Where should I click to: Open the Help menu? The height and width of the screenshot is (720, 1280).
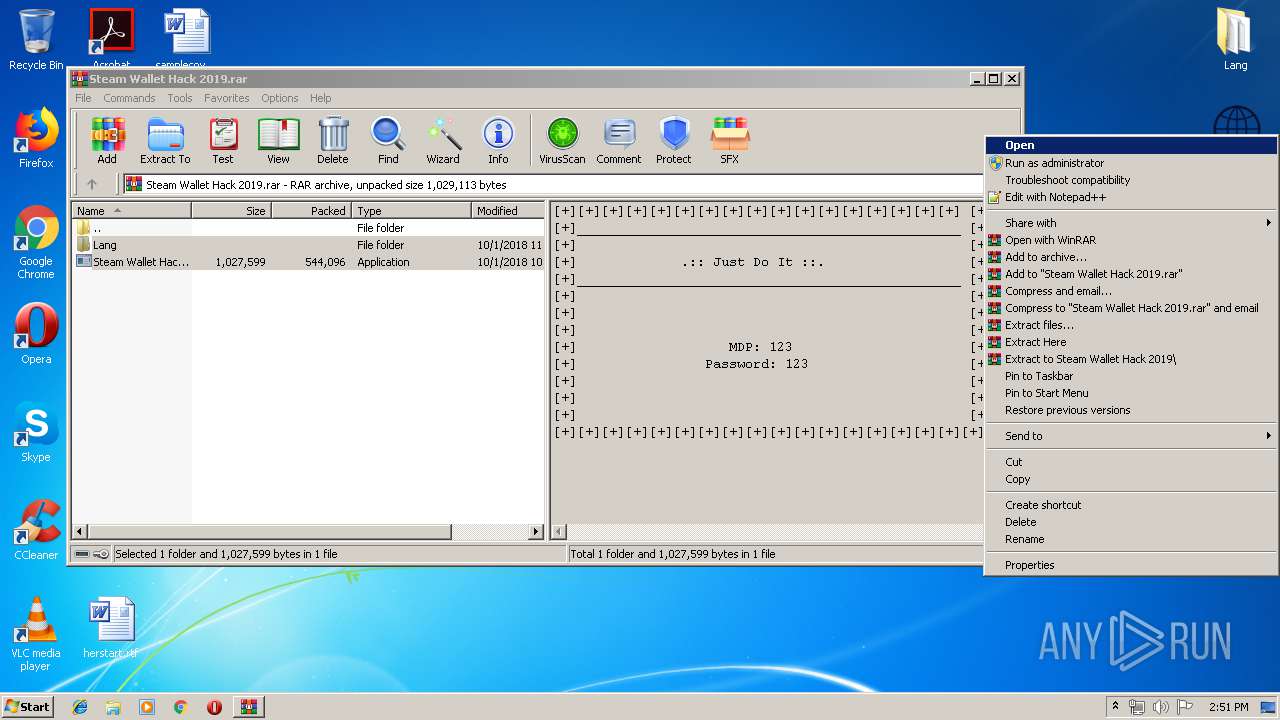320,98
